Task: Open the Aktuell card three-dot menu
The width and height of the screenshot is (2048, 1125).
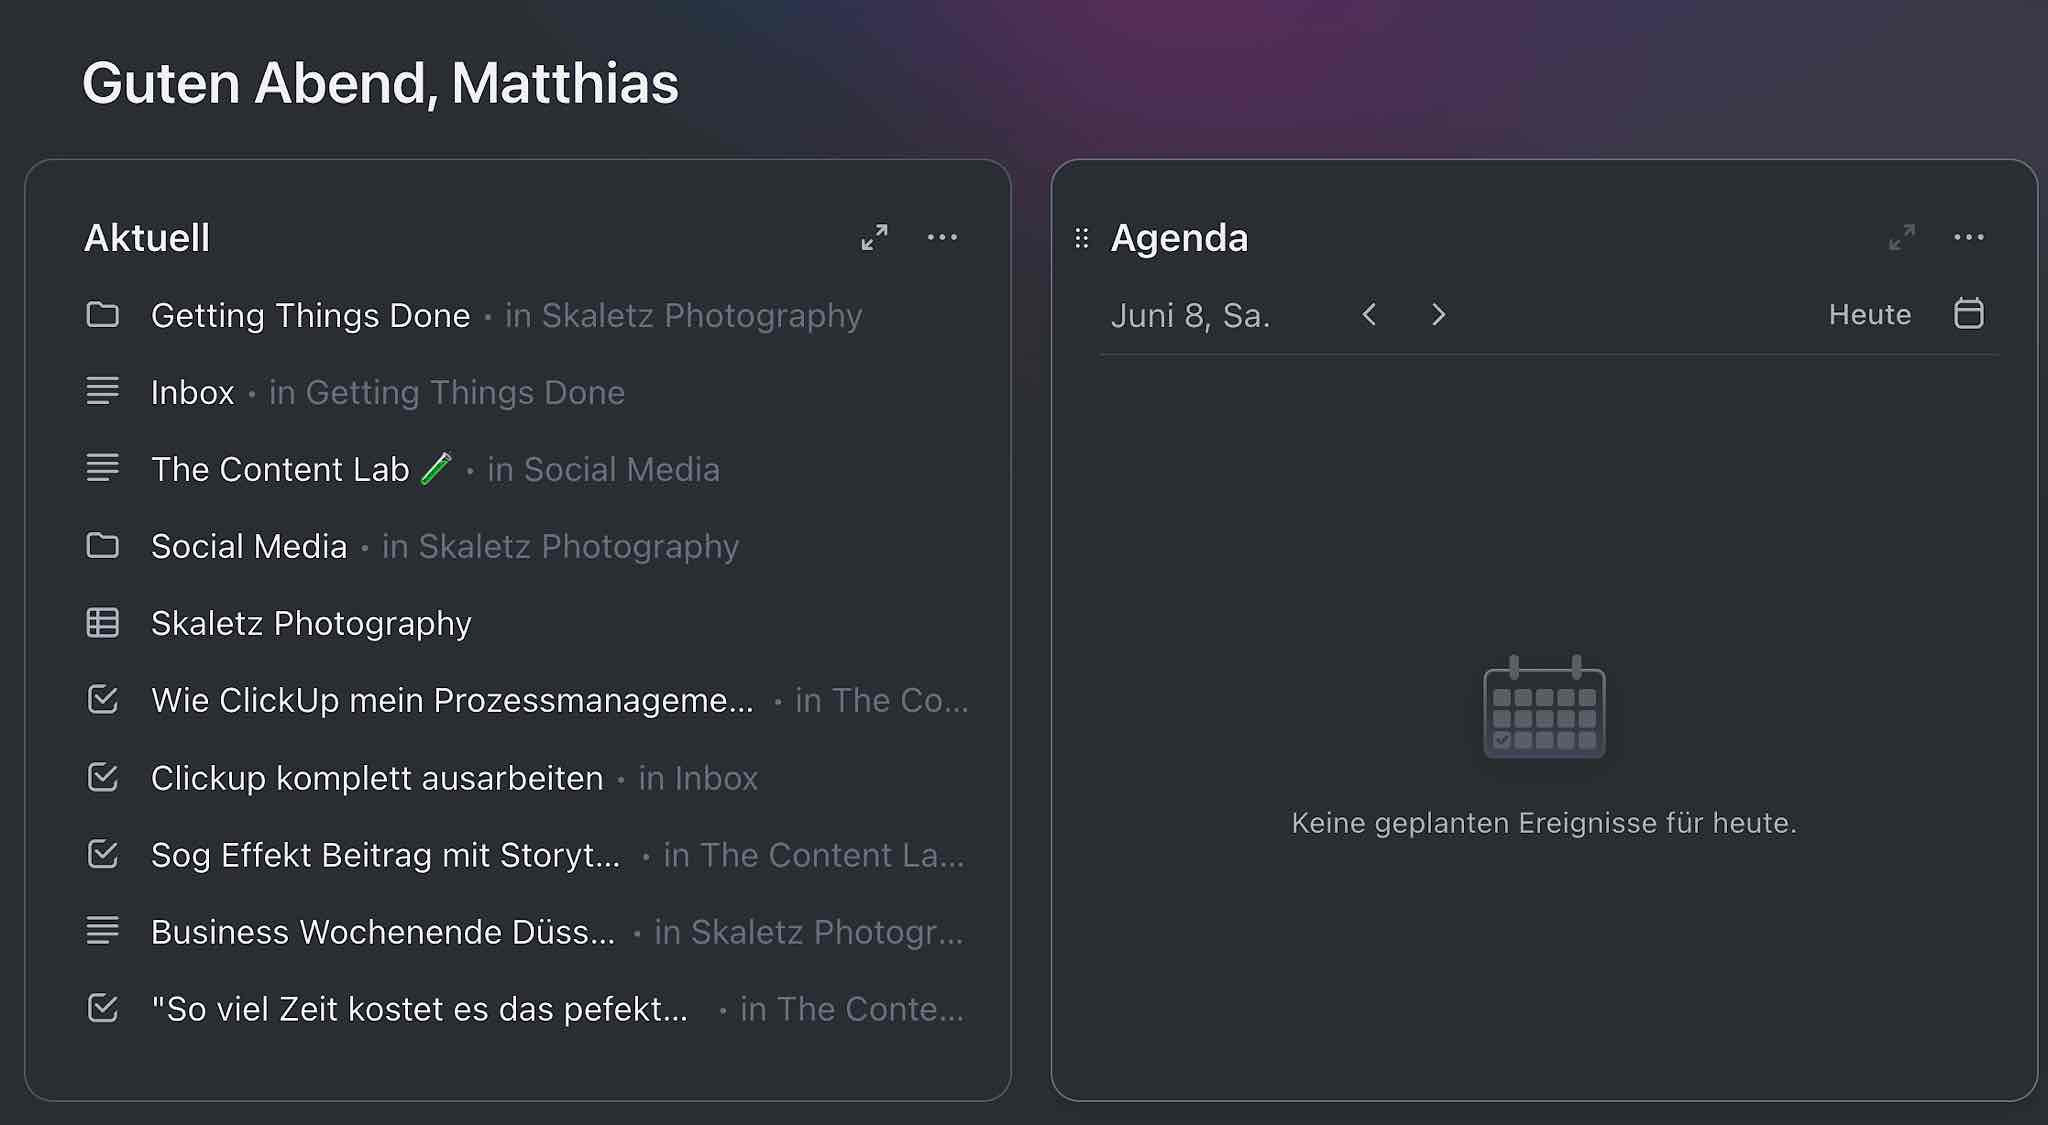Action: 942,237
